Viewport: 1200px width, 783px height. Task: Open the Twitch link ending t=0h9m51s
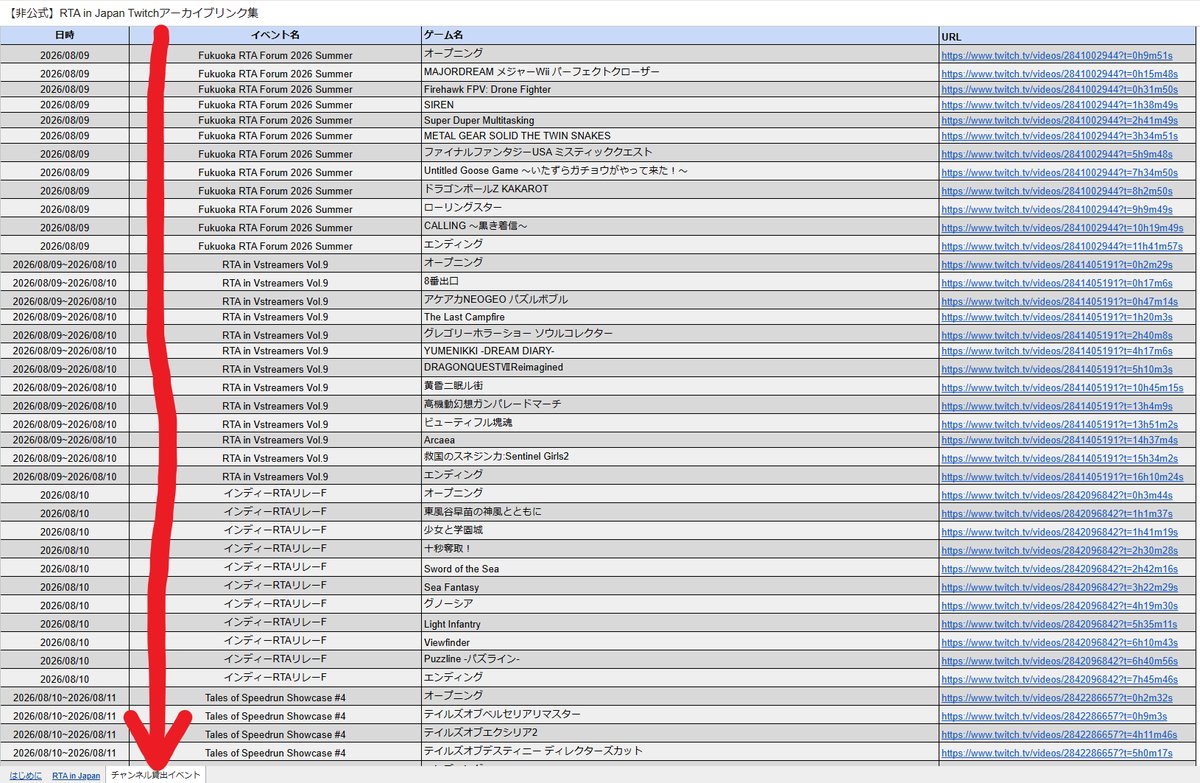point(1057,55)
